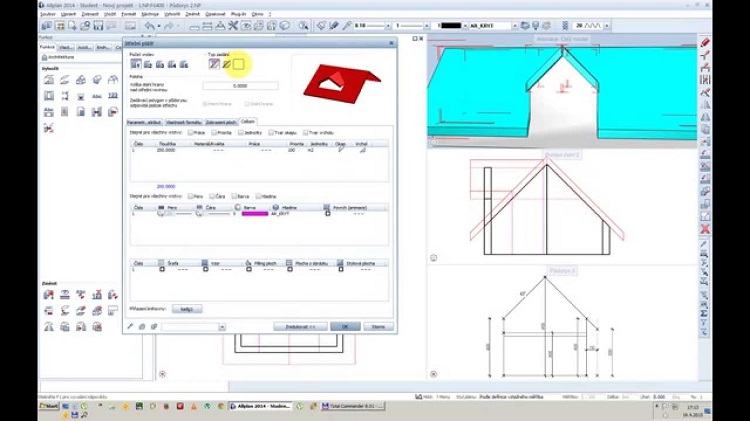
Task: Click the first icon in Změnit palette
Action: [x=49, y=295]
